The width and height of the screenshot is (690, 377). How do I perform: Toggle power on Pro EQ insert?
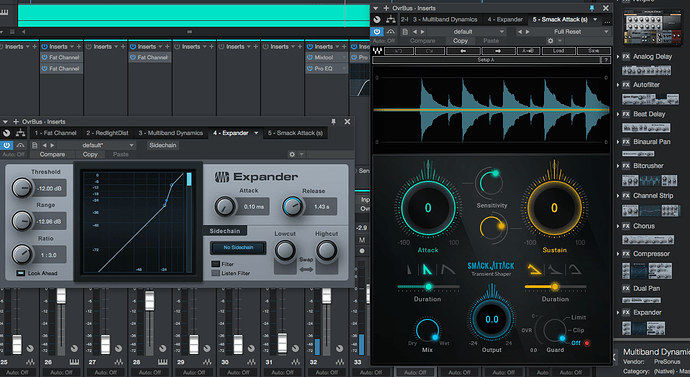[x=309, y=69]
